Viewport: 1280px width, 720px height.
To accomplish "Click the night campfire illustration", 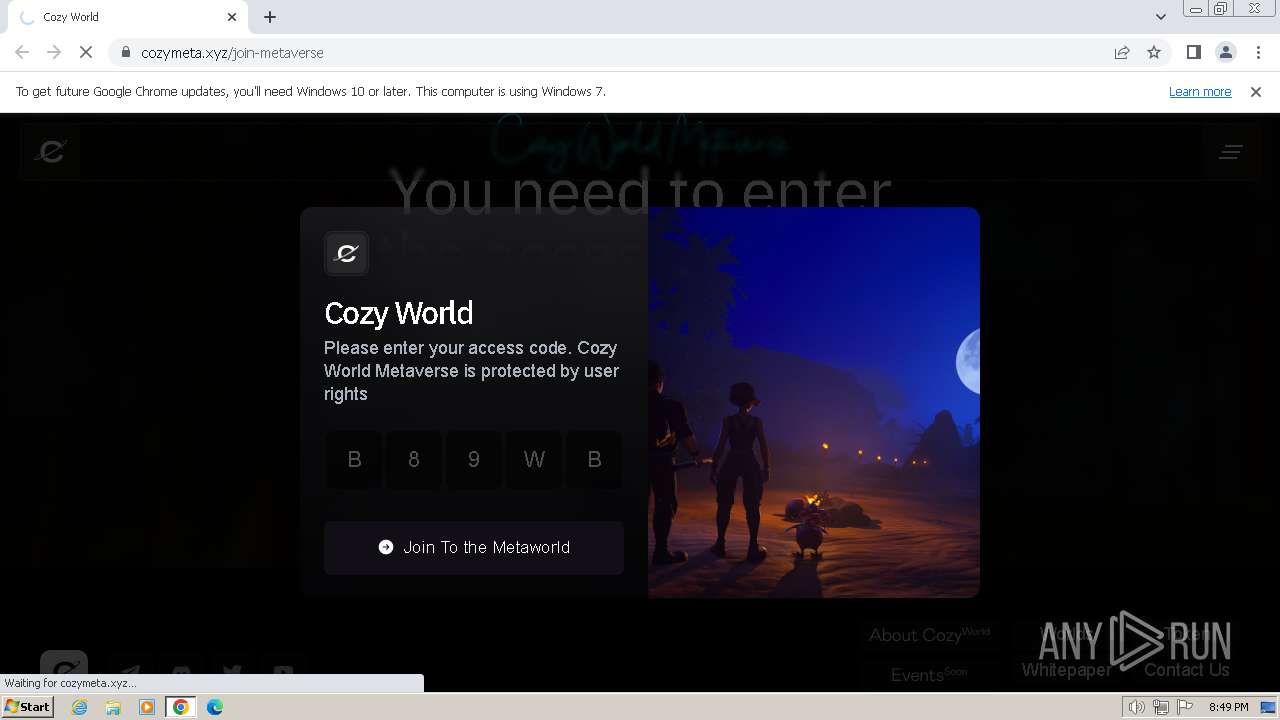I will tap(814, 402).
